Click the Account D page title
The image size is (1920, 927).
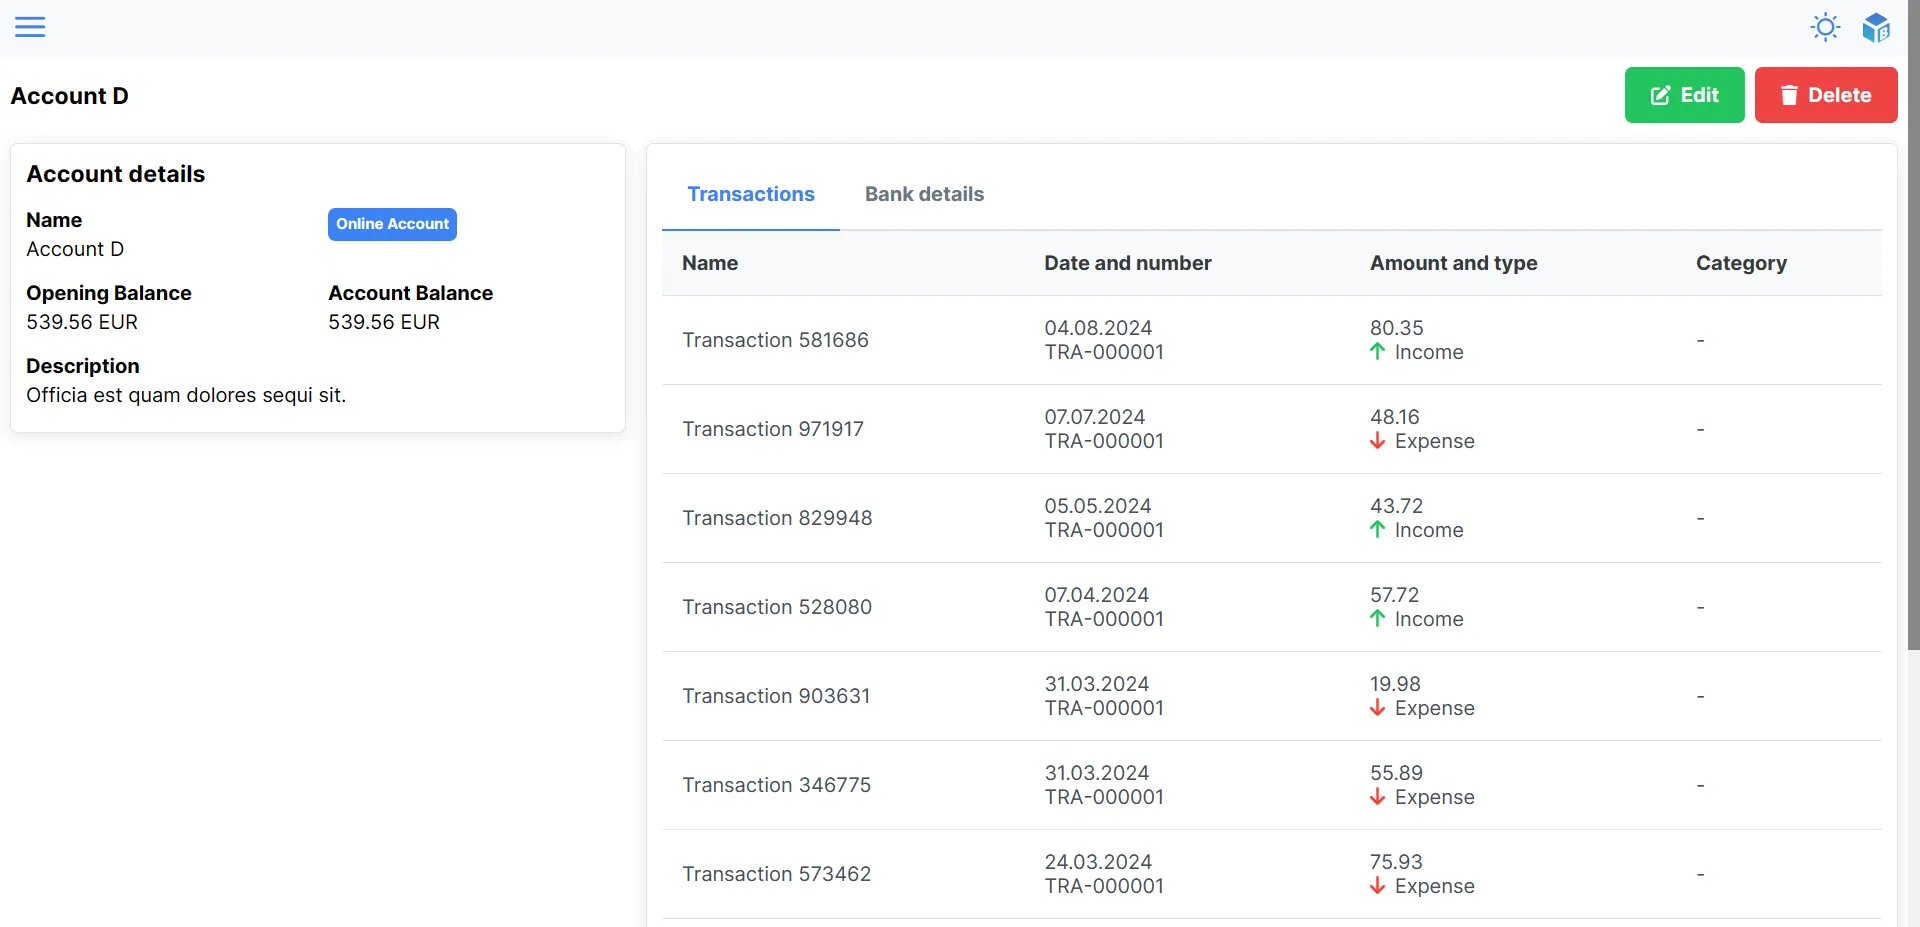[x=69, y=95]
